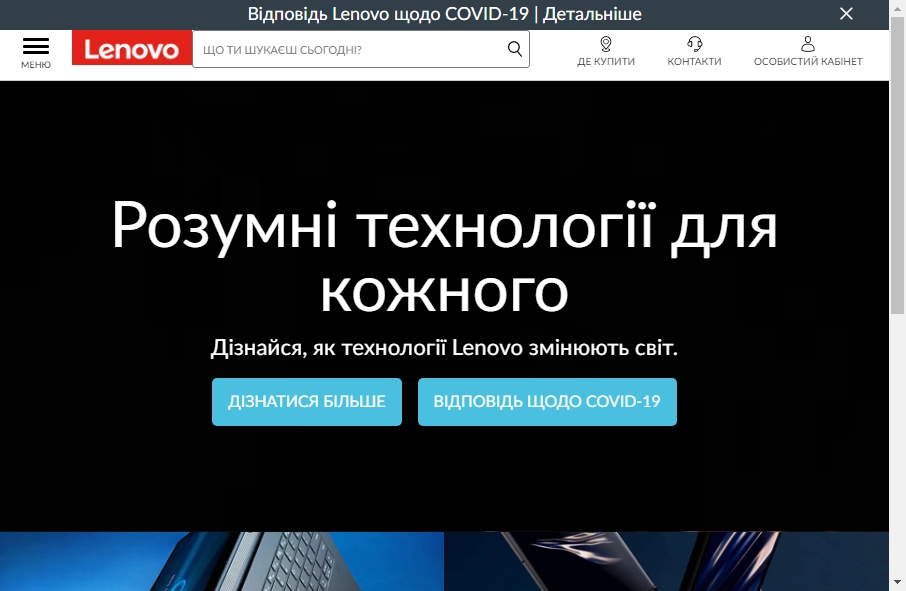
Task: Click the ДІЗНАТИСЯ БІЛЬШЕ button
Action: [x=306, y=401]
